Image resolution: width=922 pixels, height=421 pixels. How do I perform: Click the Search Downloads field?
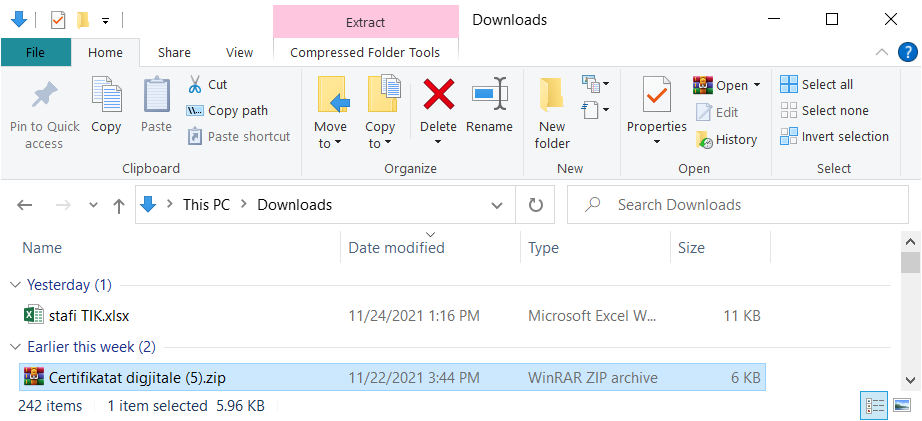click(738, 205)
